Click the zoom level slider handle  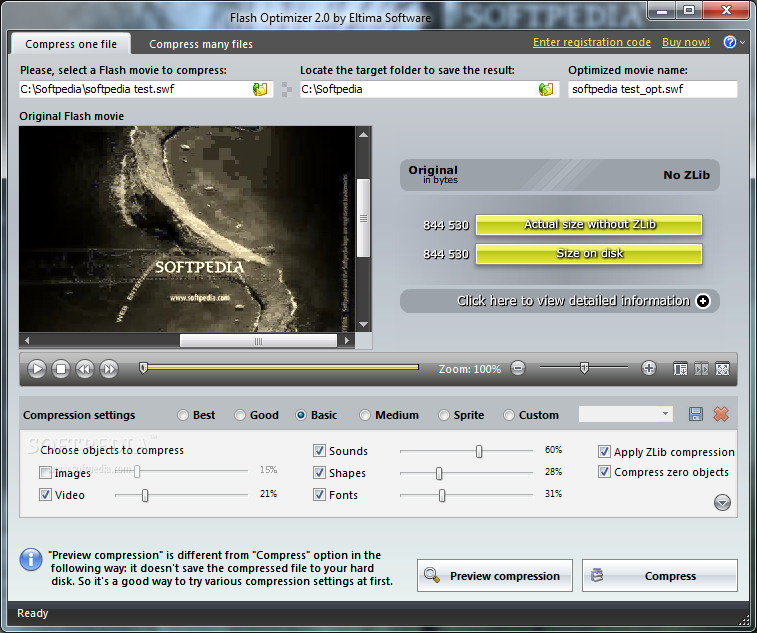[x=584, y=368]
